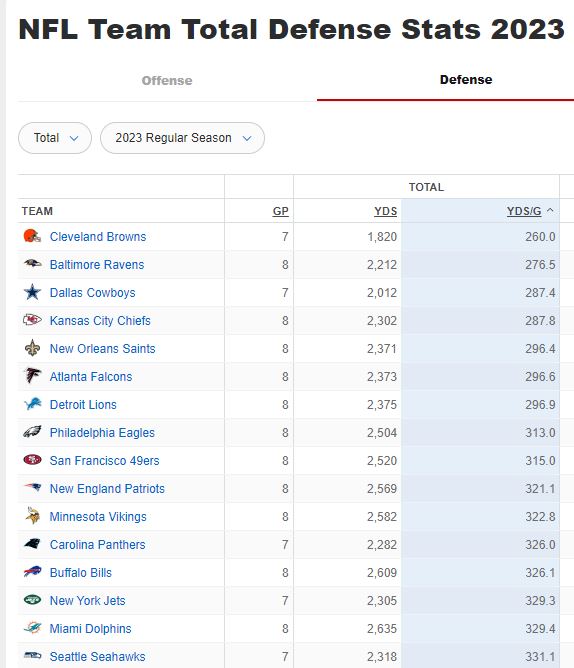The height and width of the screenshot is (668, 574).
Task: Click the 2,282 total yards cell
Action: [x=382, y=544]
